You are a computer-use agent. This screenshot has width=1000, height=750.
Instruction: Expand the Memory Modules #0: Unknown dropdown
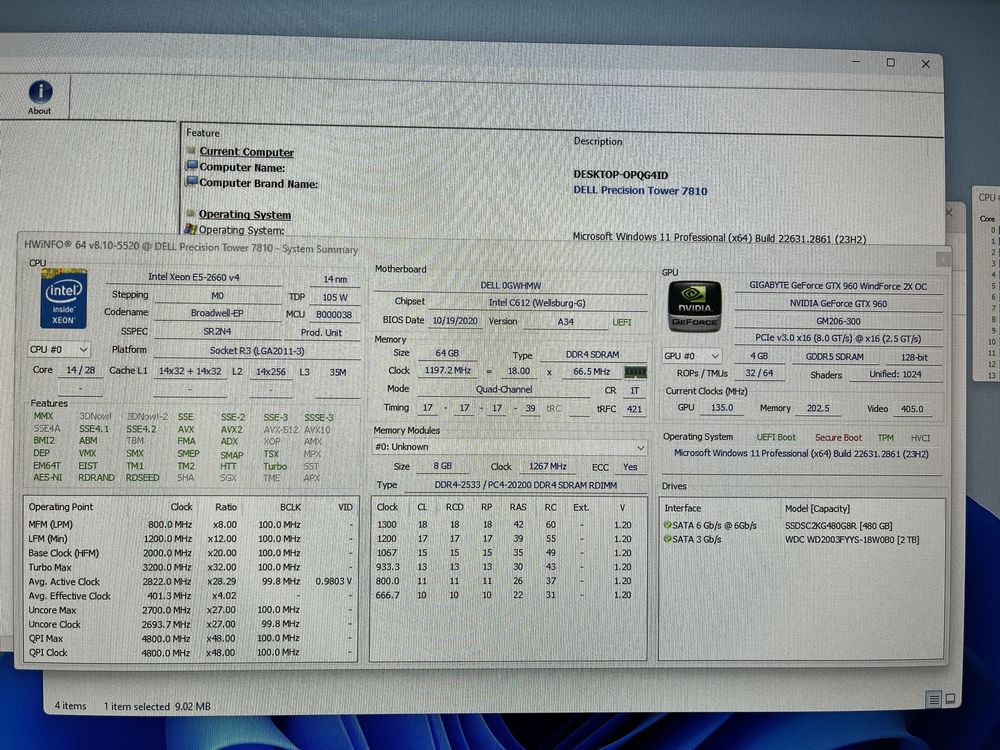coord(509,447)
